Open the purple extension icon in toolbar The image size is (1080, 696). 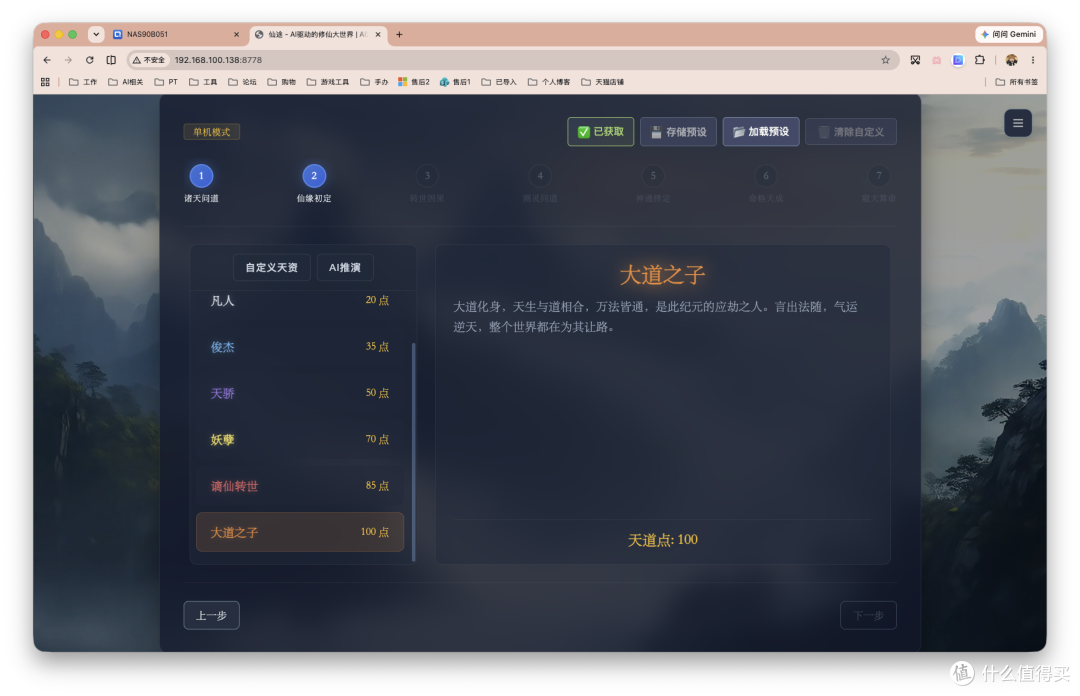click(958, 60)
